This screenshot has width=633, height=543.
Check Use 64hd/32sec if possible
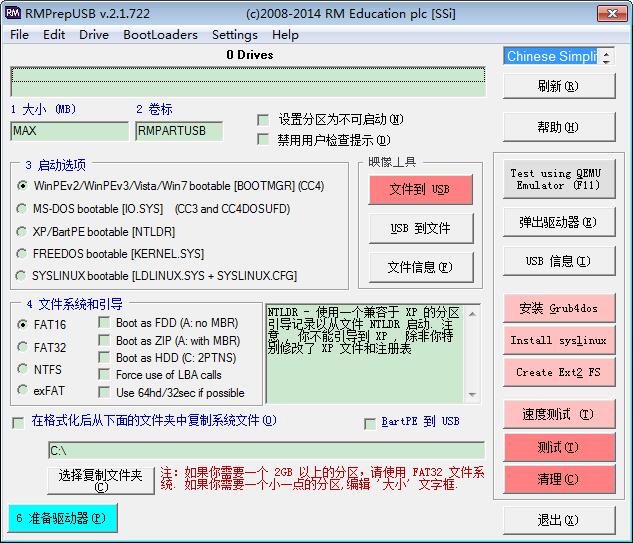pos(104,392)
